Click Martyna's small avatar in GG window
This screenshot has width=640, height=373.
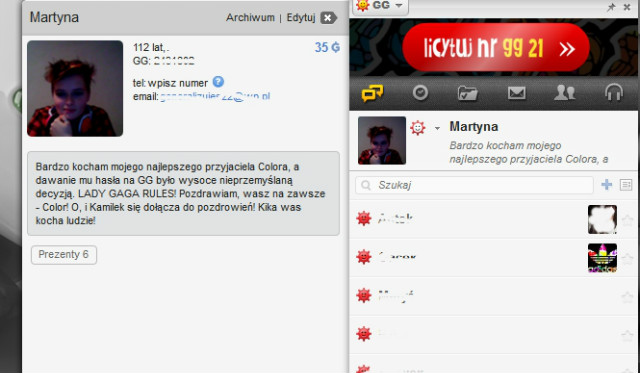tap(382, 140)
